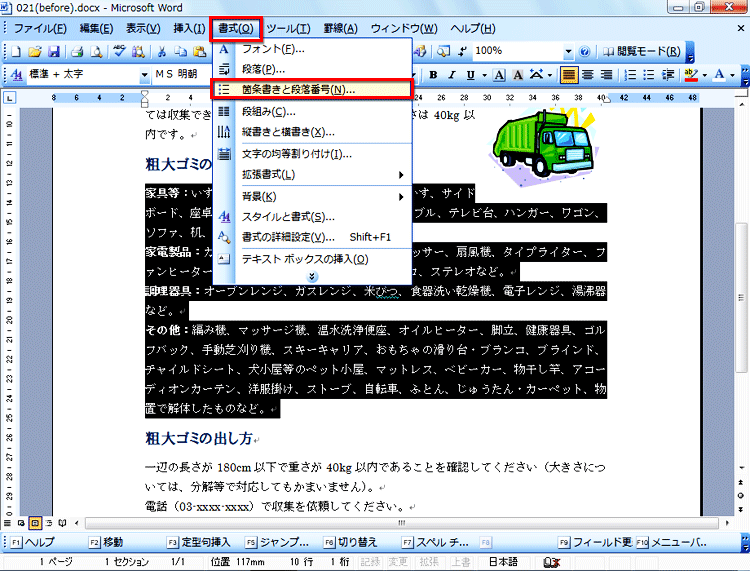Click the Open folder icon
Screen dimensions: 750x571
coord(35,52)
